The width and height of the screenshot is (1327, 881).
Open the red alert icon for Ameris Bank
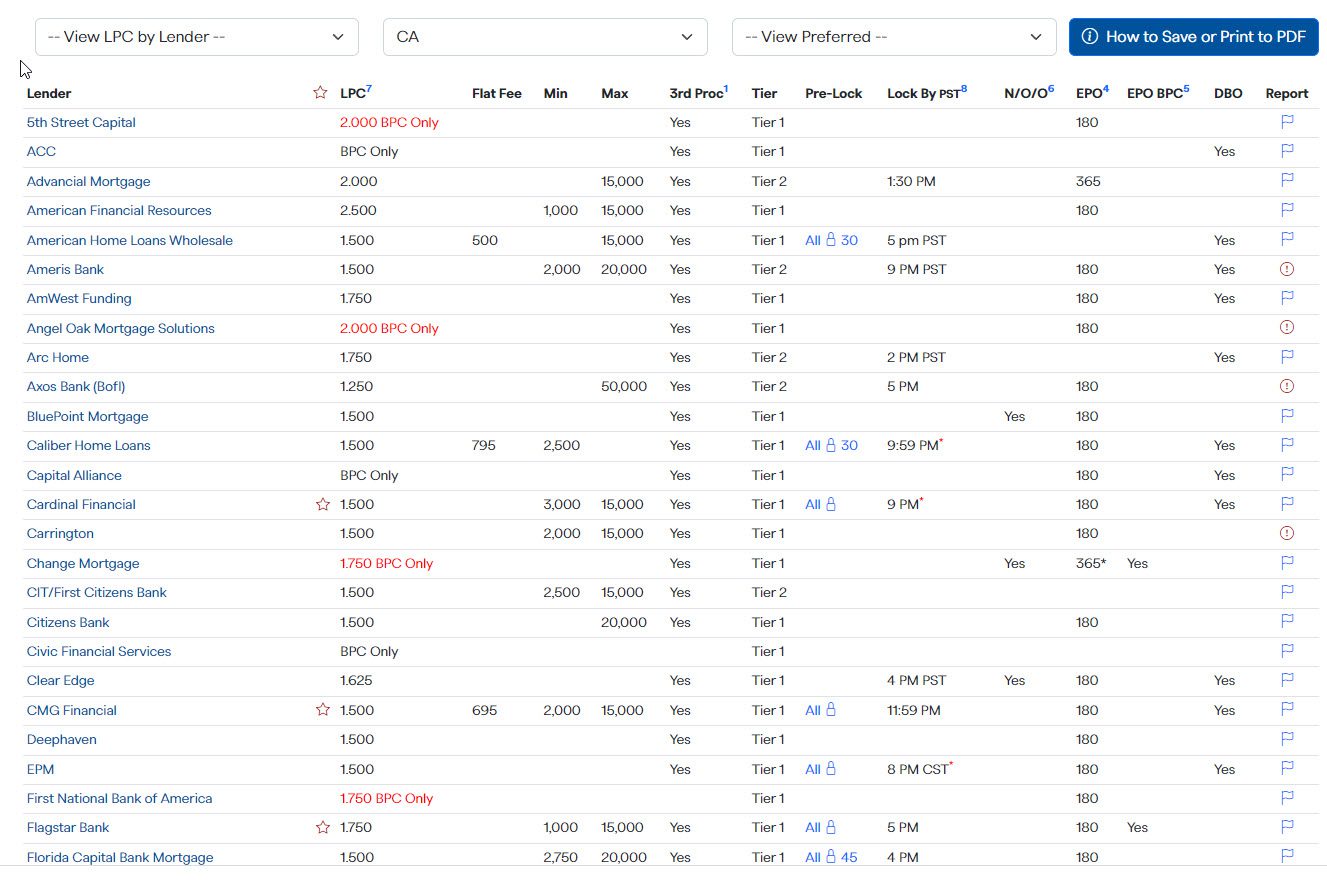click(1287, 269)
